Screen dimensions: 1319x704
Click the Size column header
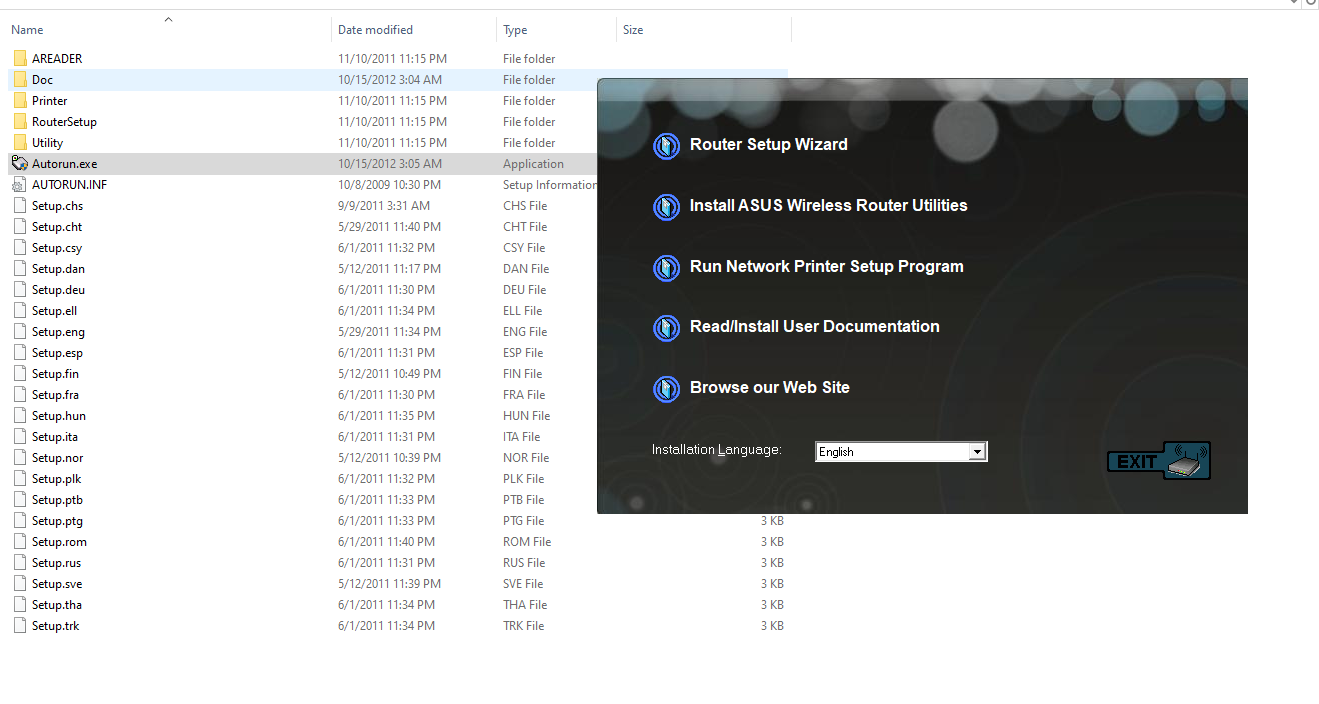tap(633, 30)
